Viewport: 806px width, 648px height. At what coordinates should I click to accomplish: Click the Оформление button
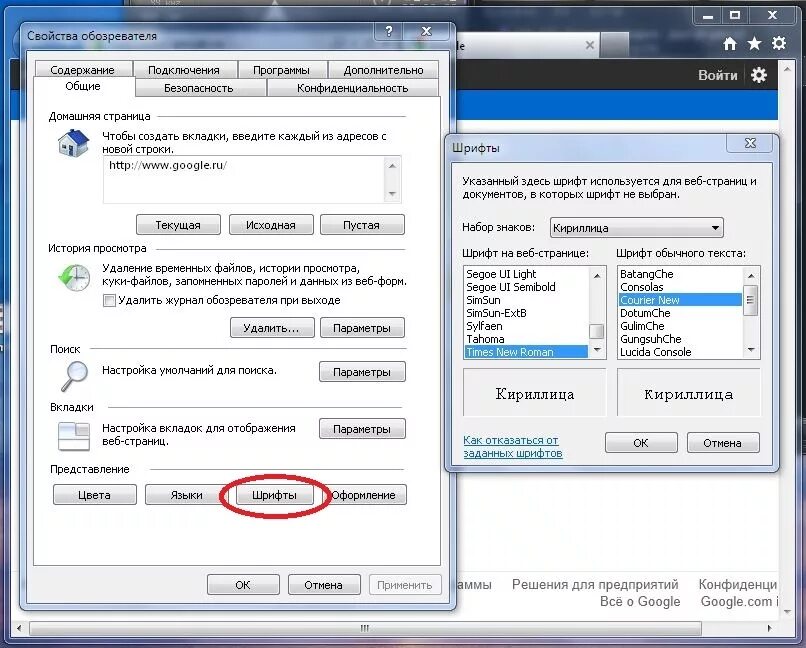click(x=363, y=495)
